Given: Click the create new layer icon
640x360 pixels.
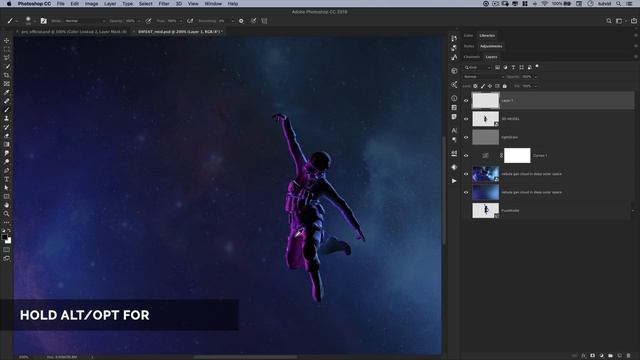Looking at the screenshot, I should pos(620,356).
